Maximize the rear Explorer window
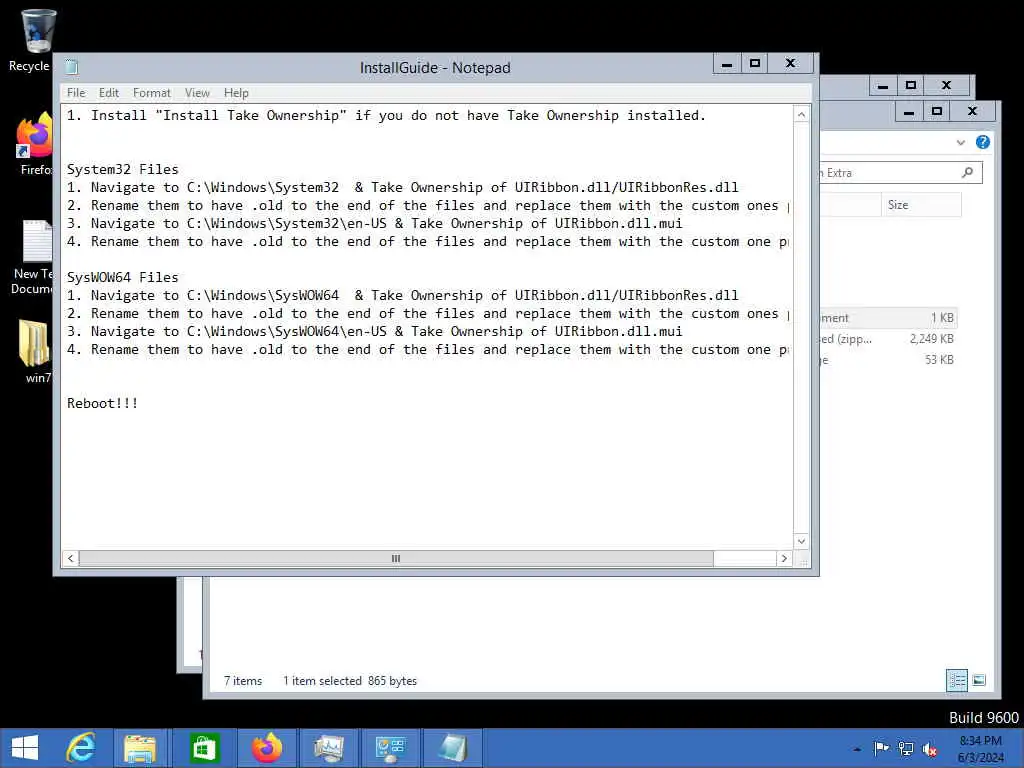 [911, 85]
